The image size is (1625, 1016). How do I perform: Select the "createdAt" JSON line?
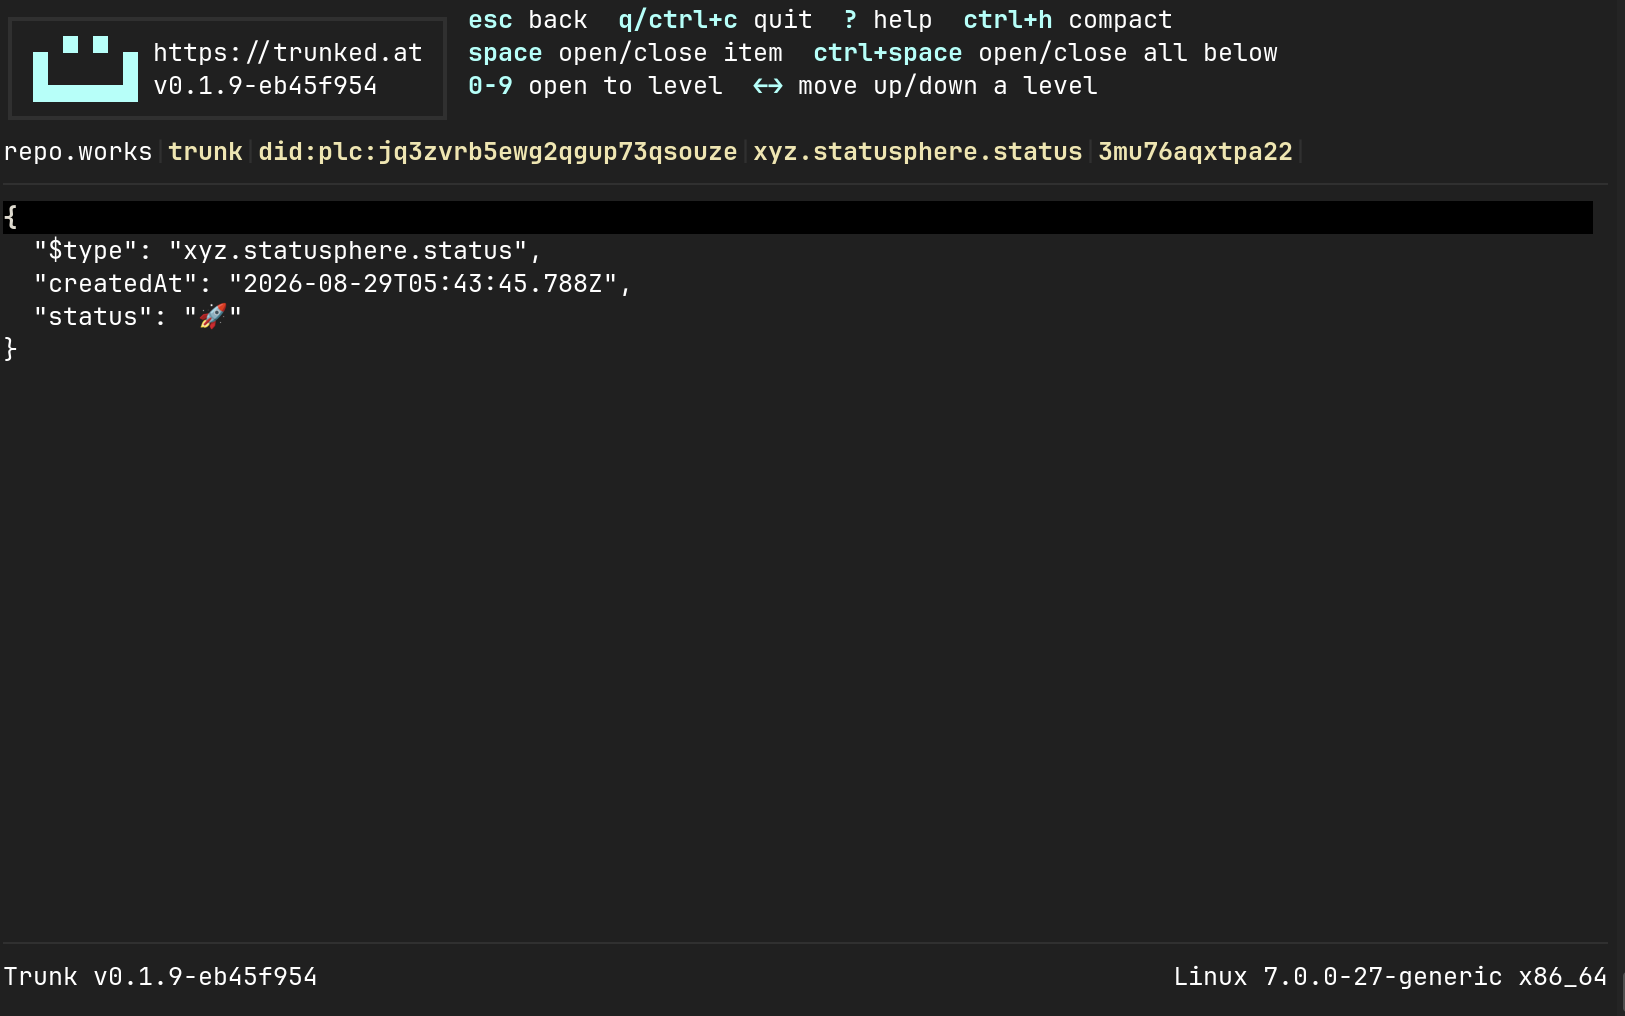[x=333, y=284]
